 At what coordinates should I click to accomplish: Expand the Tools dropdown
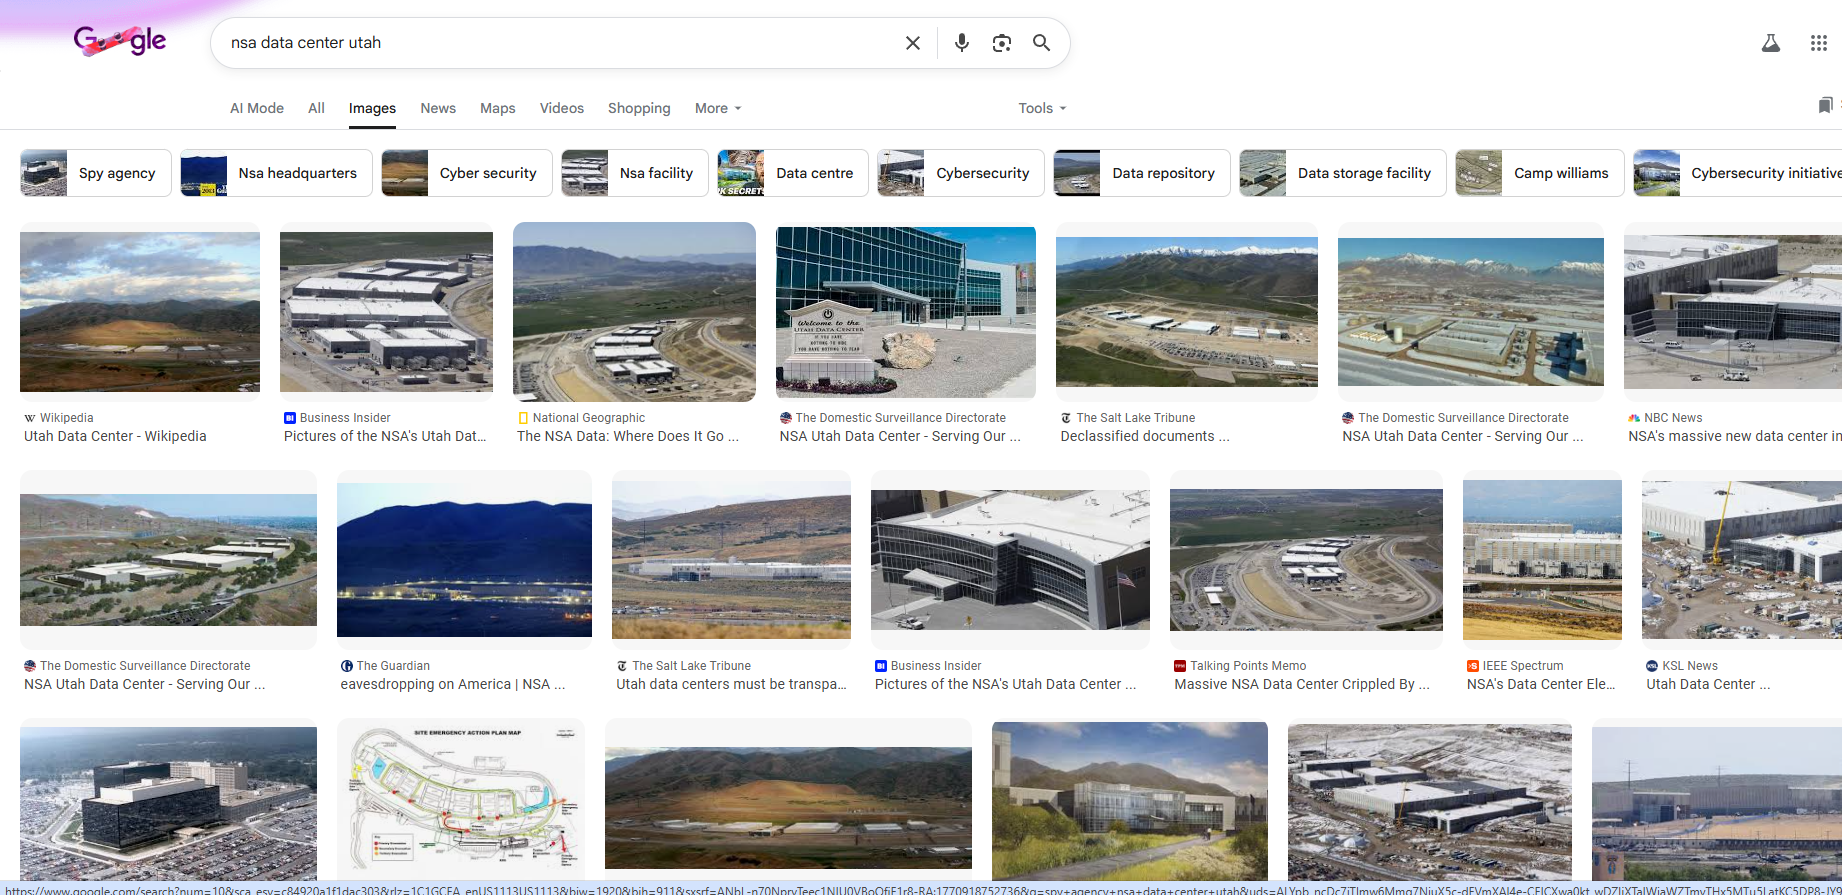pyautogui.click(x=1042, y=108)
